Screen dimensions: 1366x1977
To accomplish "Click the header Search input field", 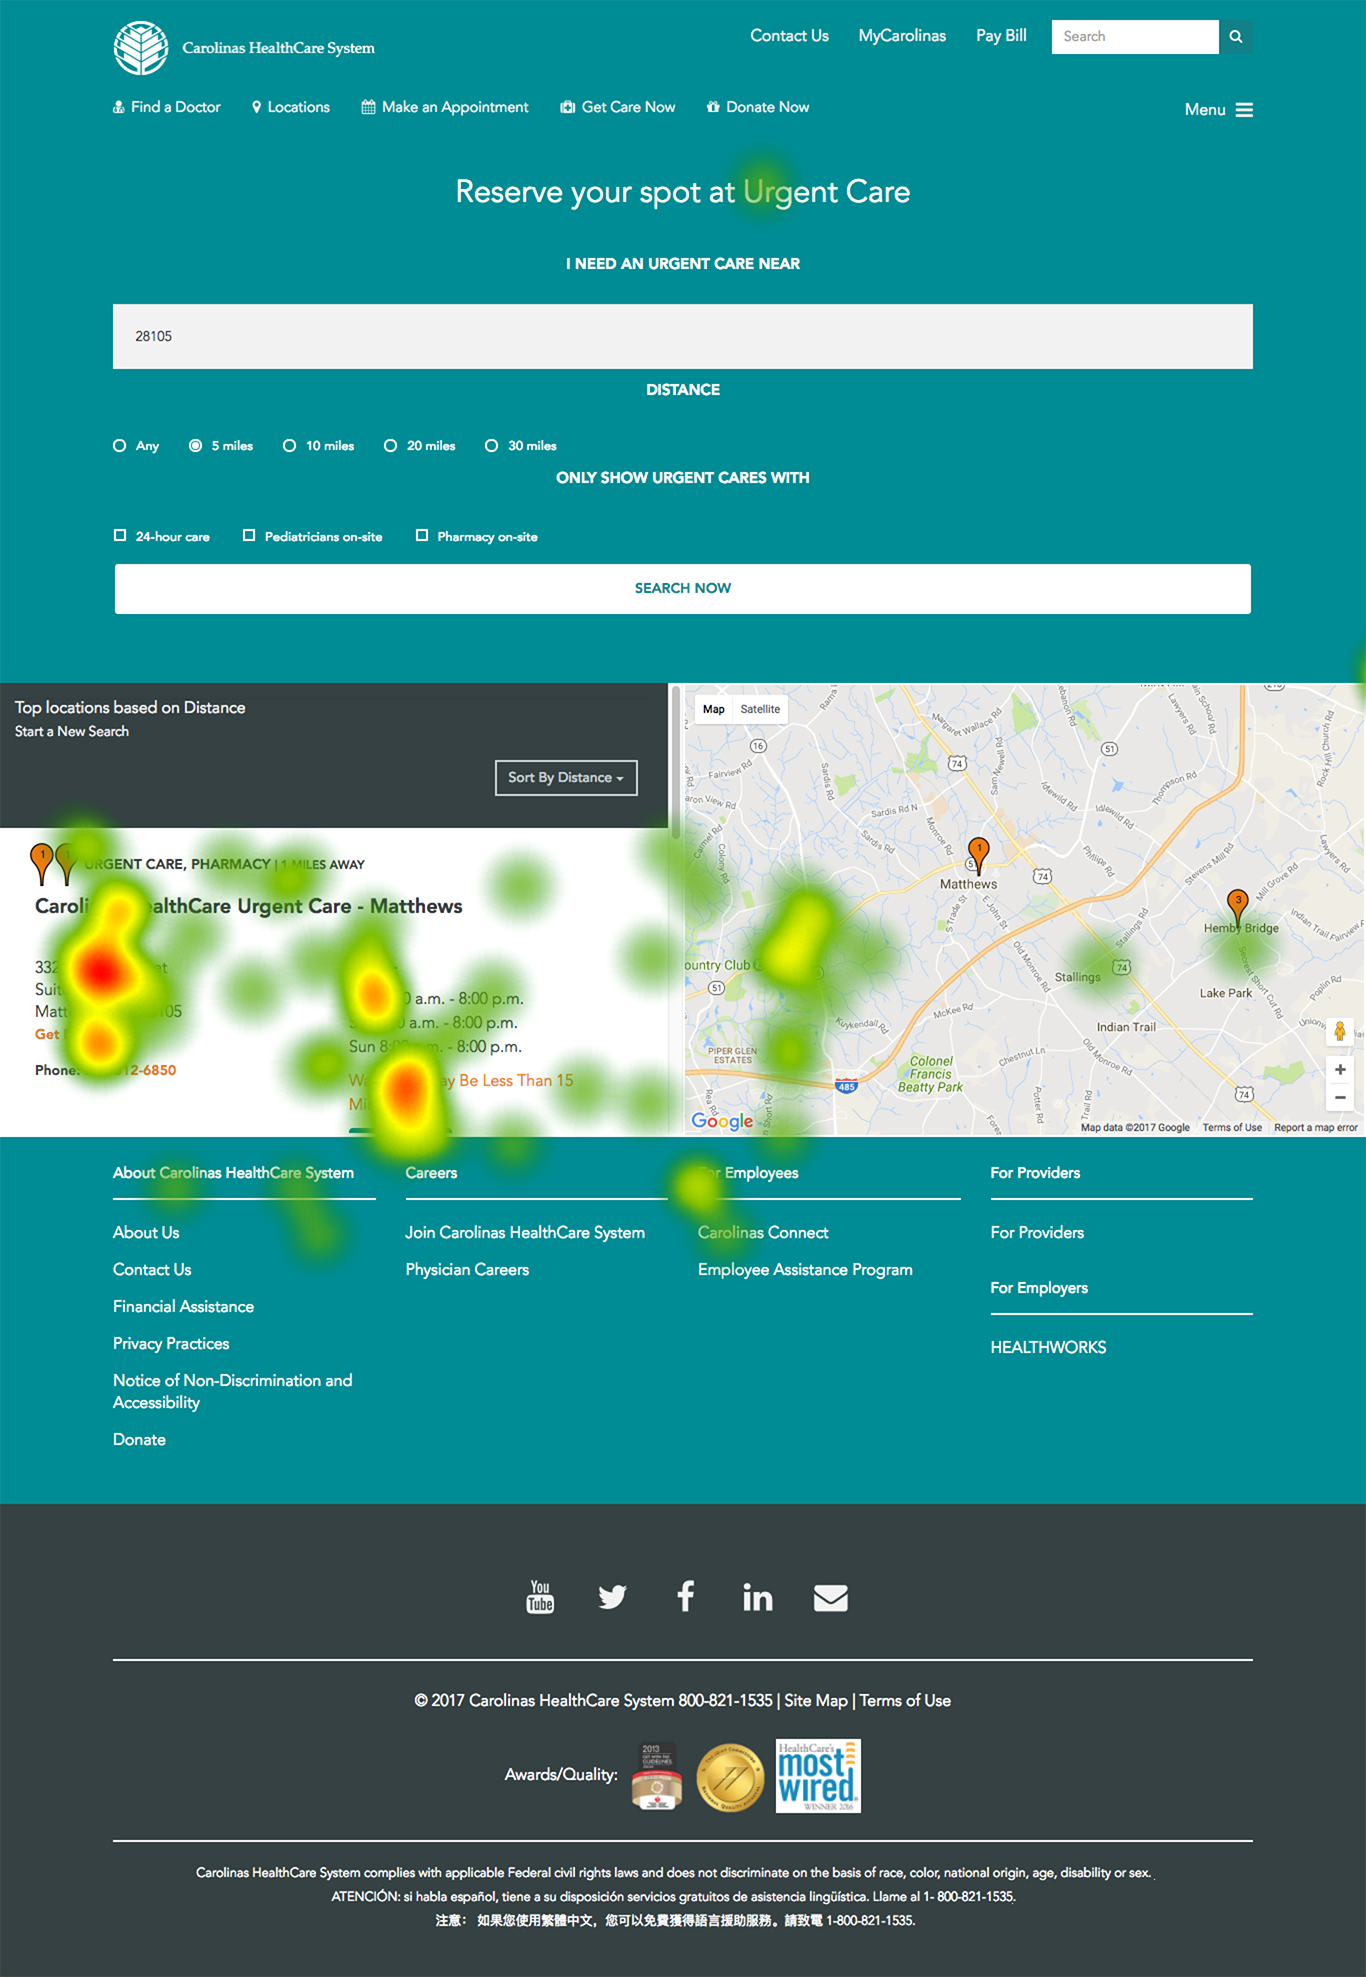I will [x=1135, y=37].
